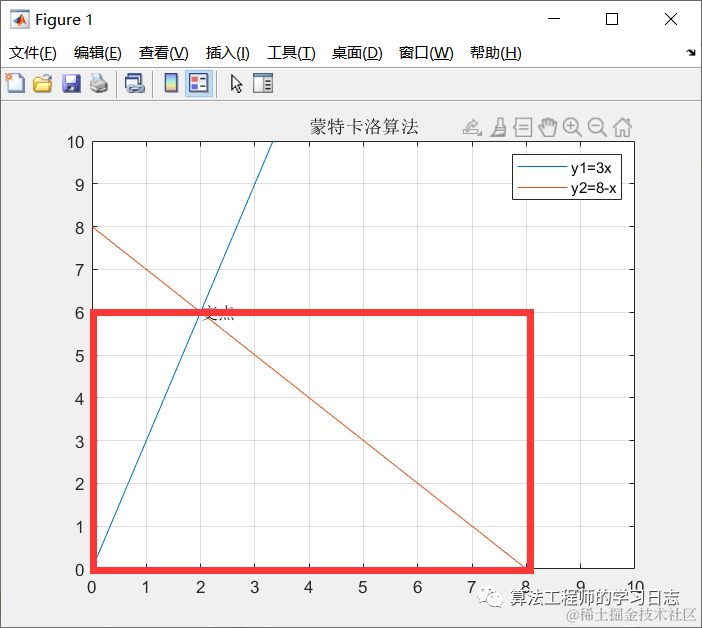Select the zoom out magnifier
The height and width of the screenshot is (628, 702).
pyautogui.click(x=597, y=128)
